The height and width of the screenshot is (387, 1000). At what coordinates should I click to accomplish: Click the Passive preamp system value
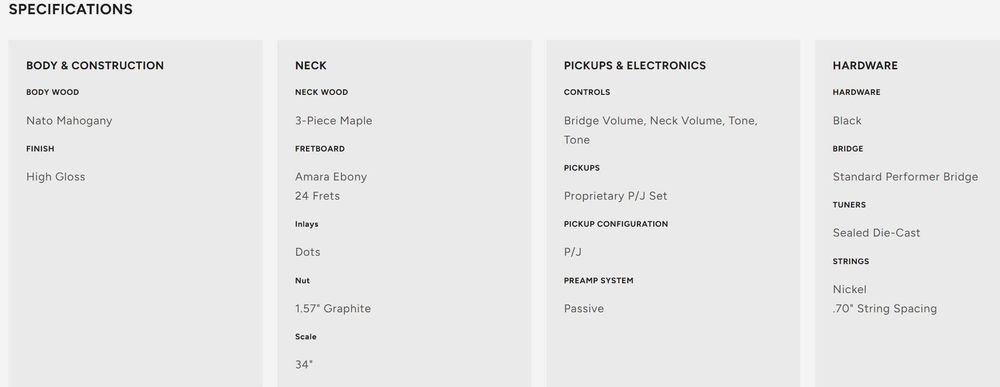pos(584,309)
